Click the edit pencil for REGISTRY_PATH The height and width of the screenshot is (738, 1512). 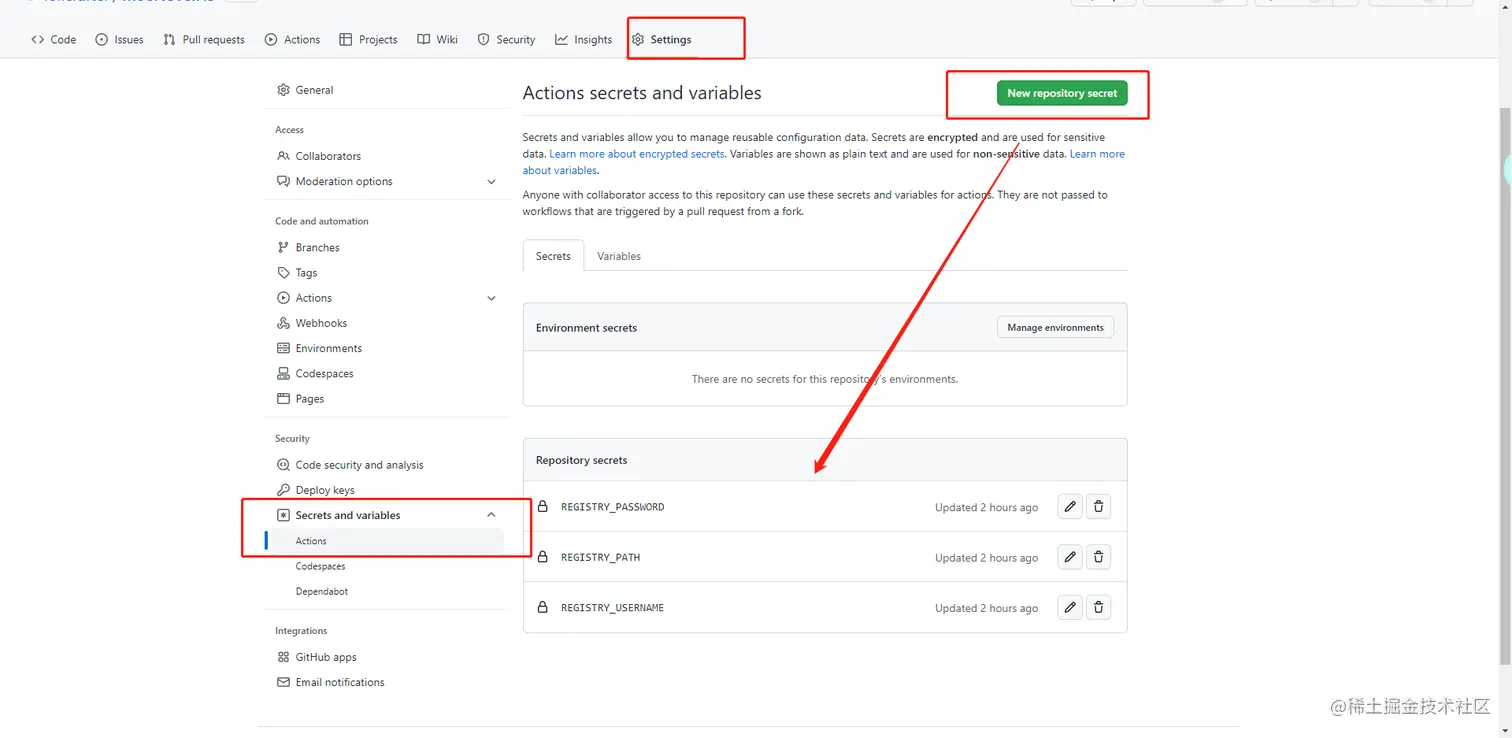1070,557
